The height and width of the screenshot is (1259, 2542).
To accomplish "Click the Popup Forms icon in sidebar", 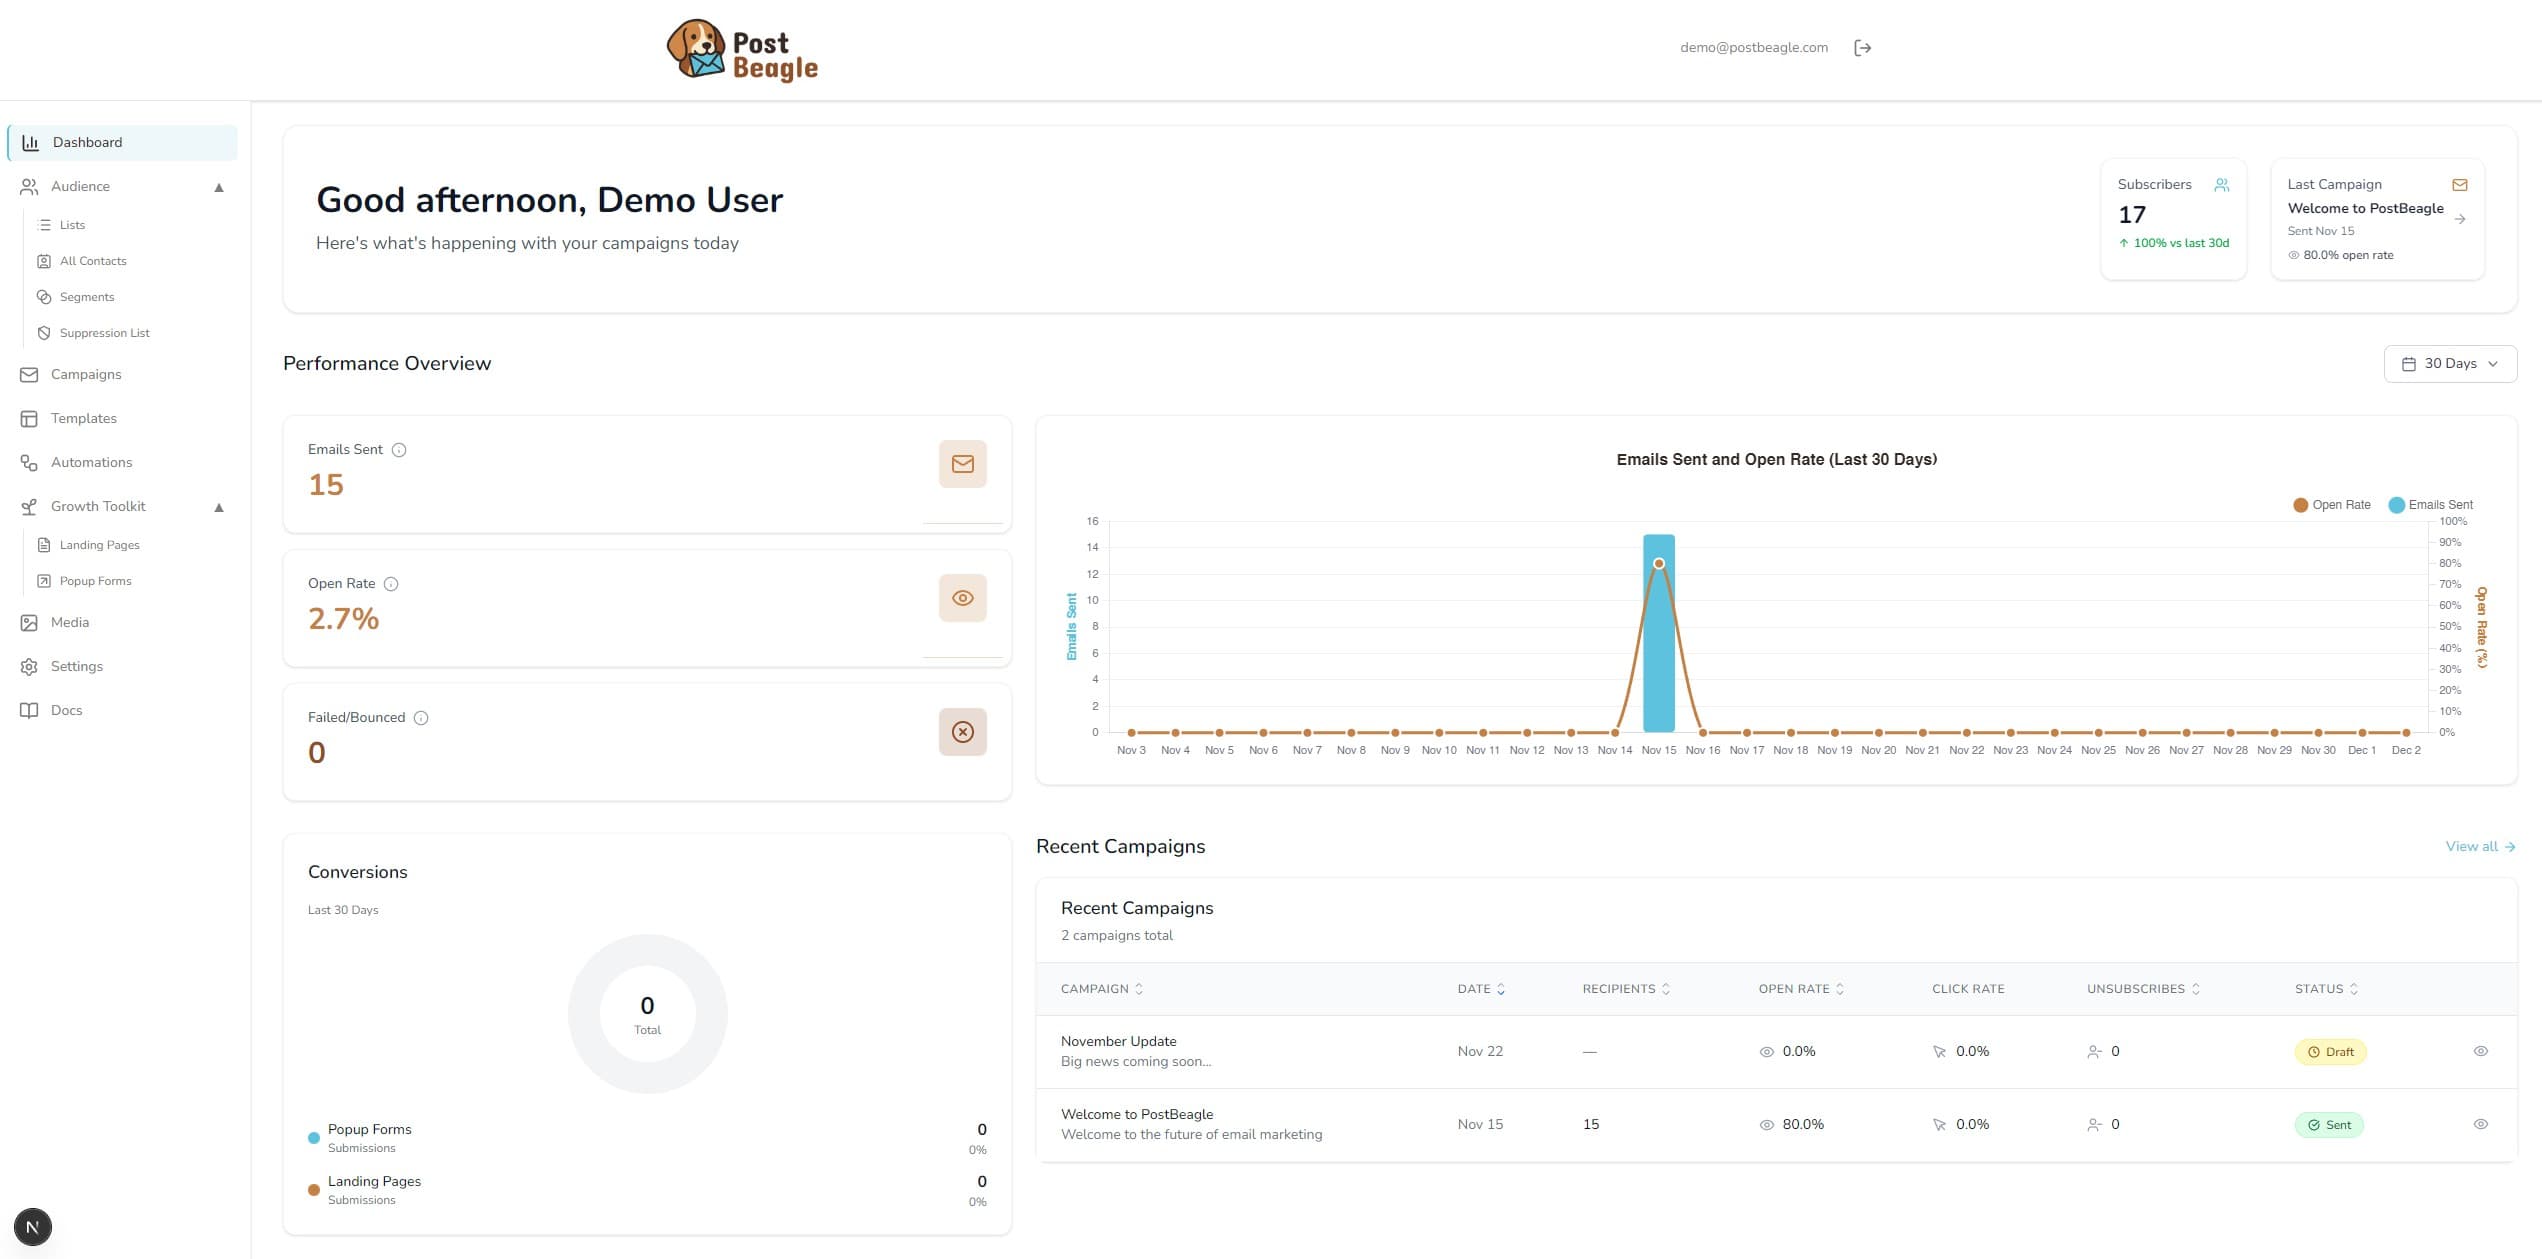I will [x=44, y=581].
